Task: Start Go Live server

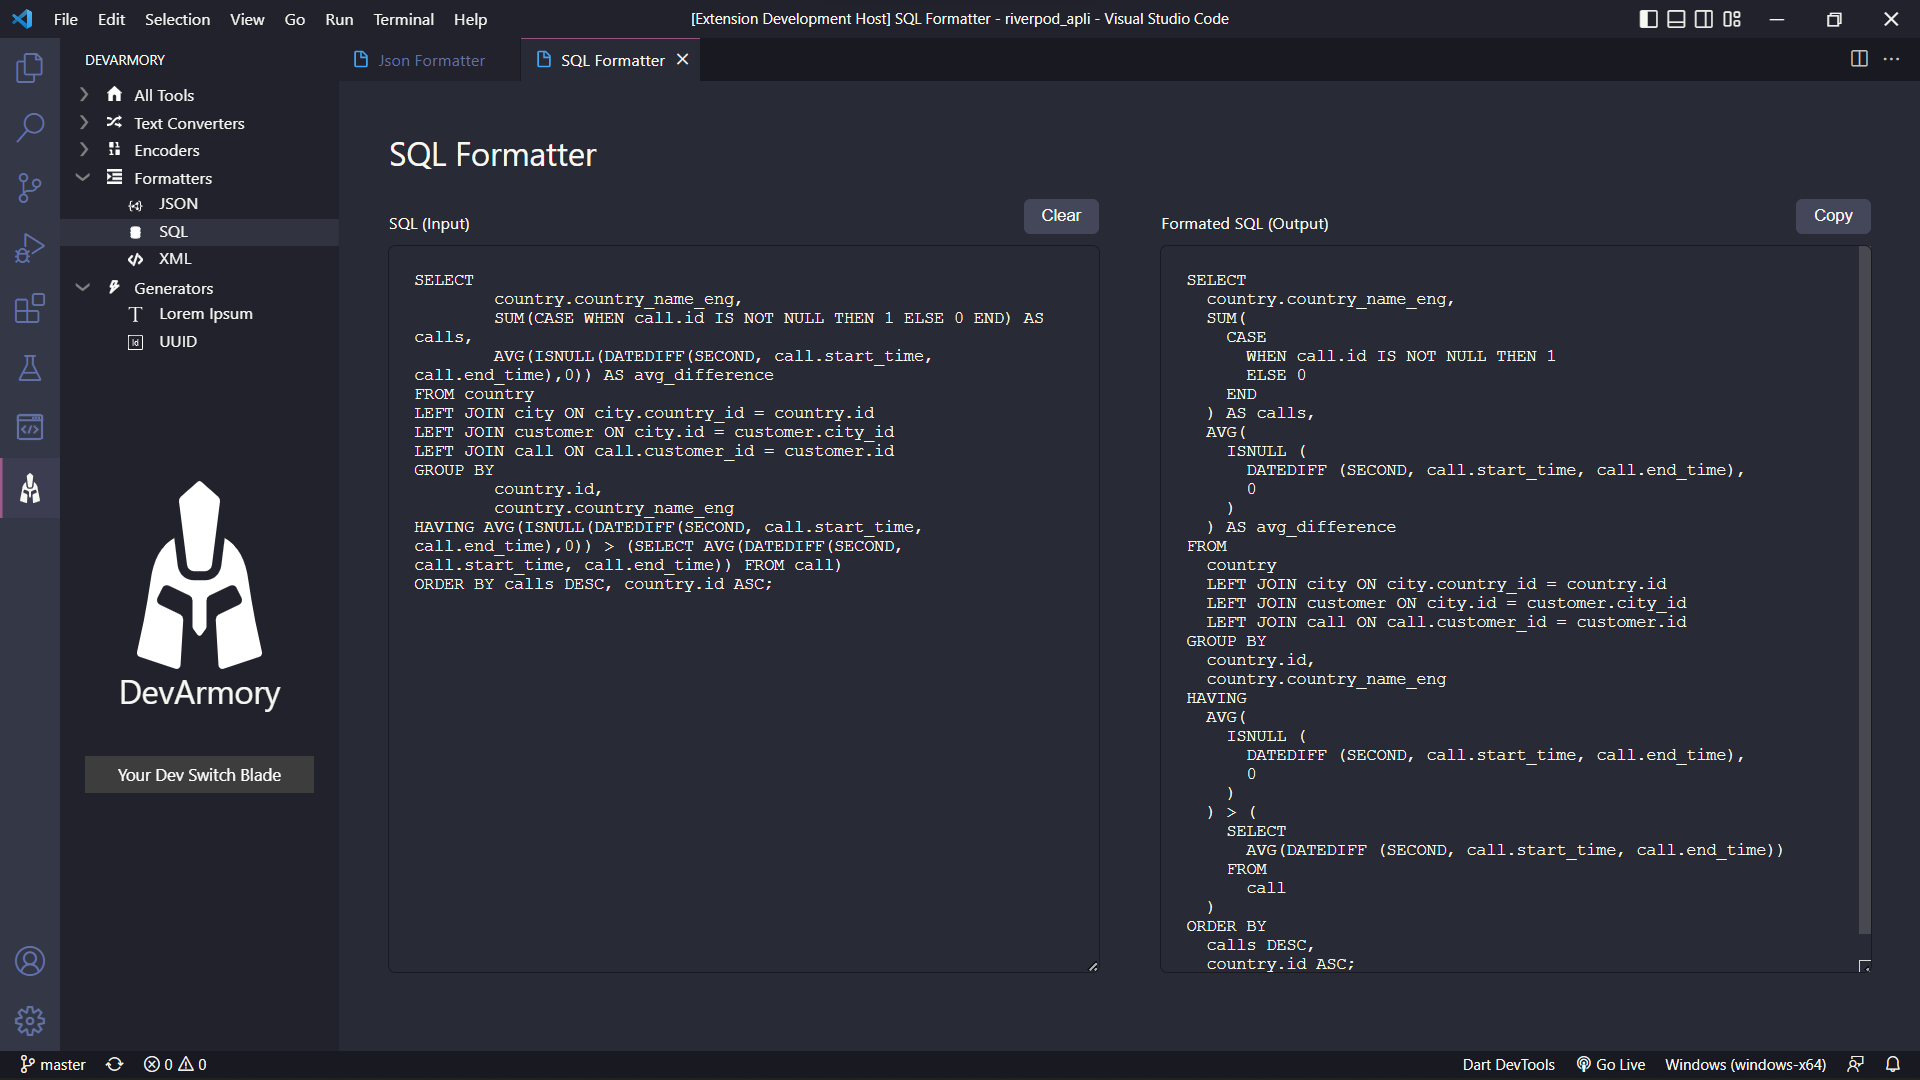Action: [1611, 1064]
